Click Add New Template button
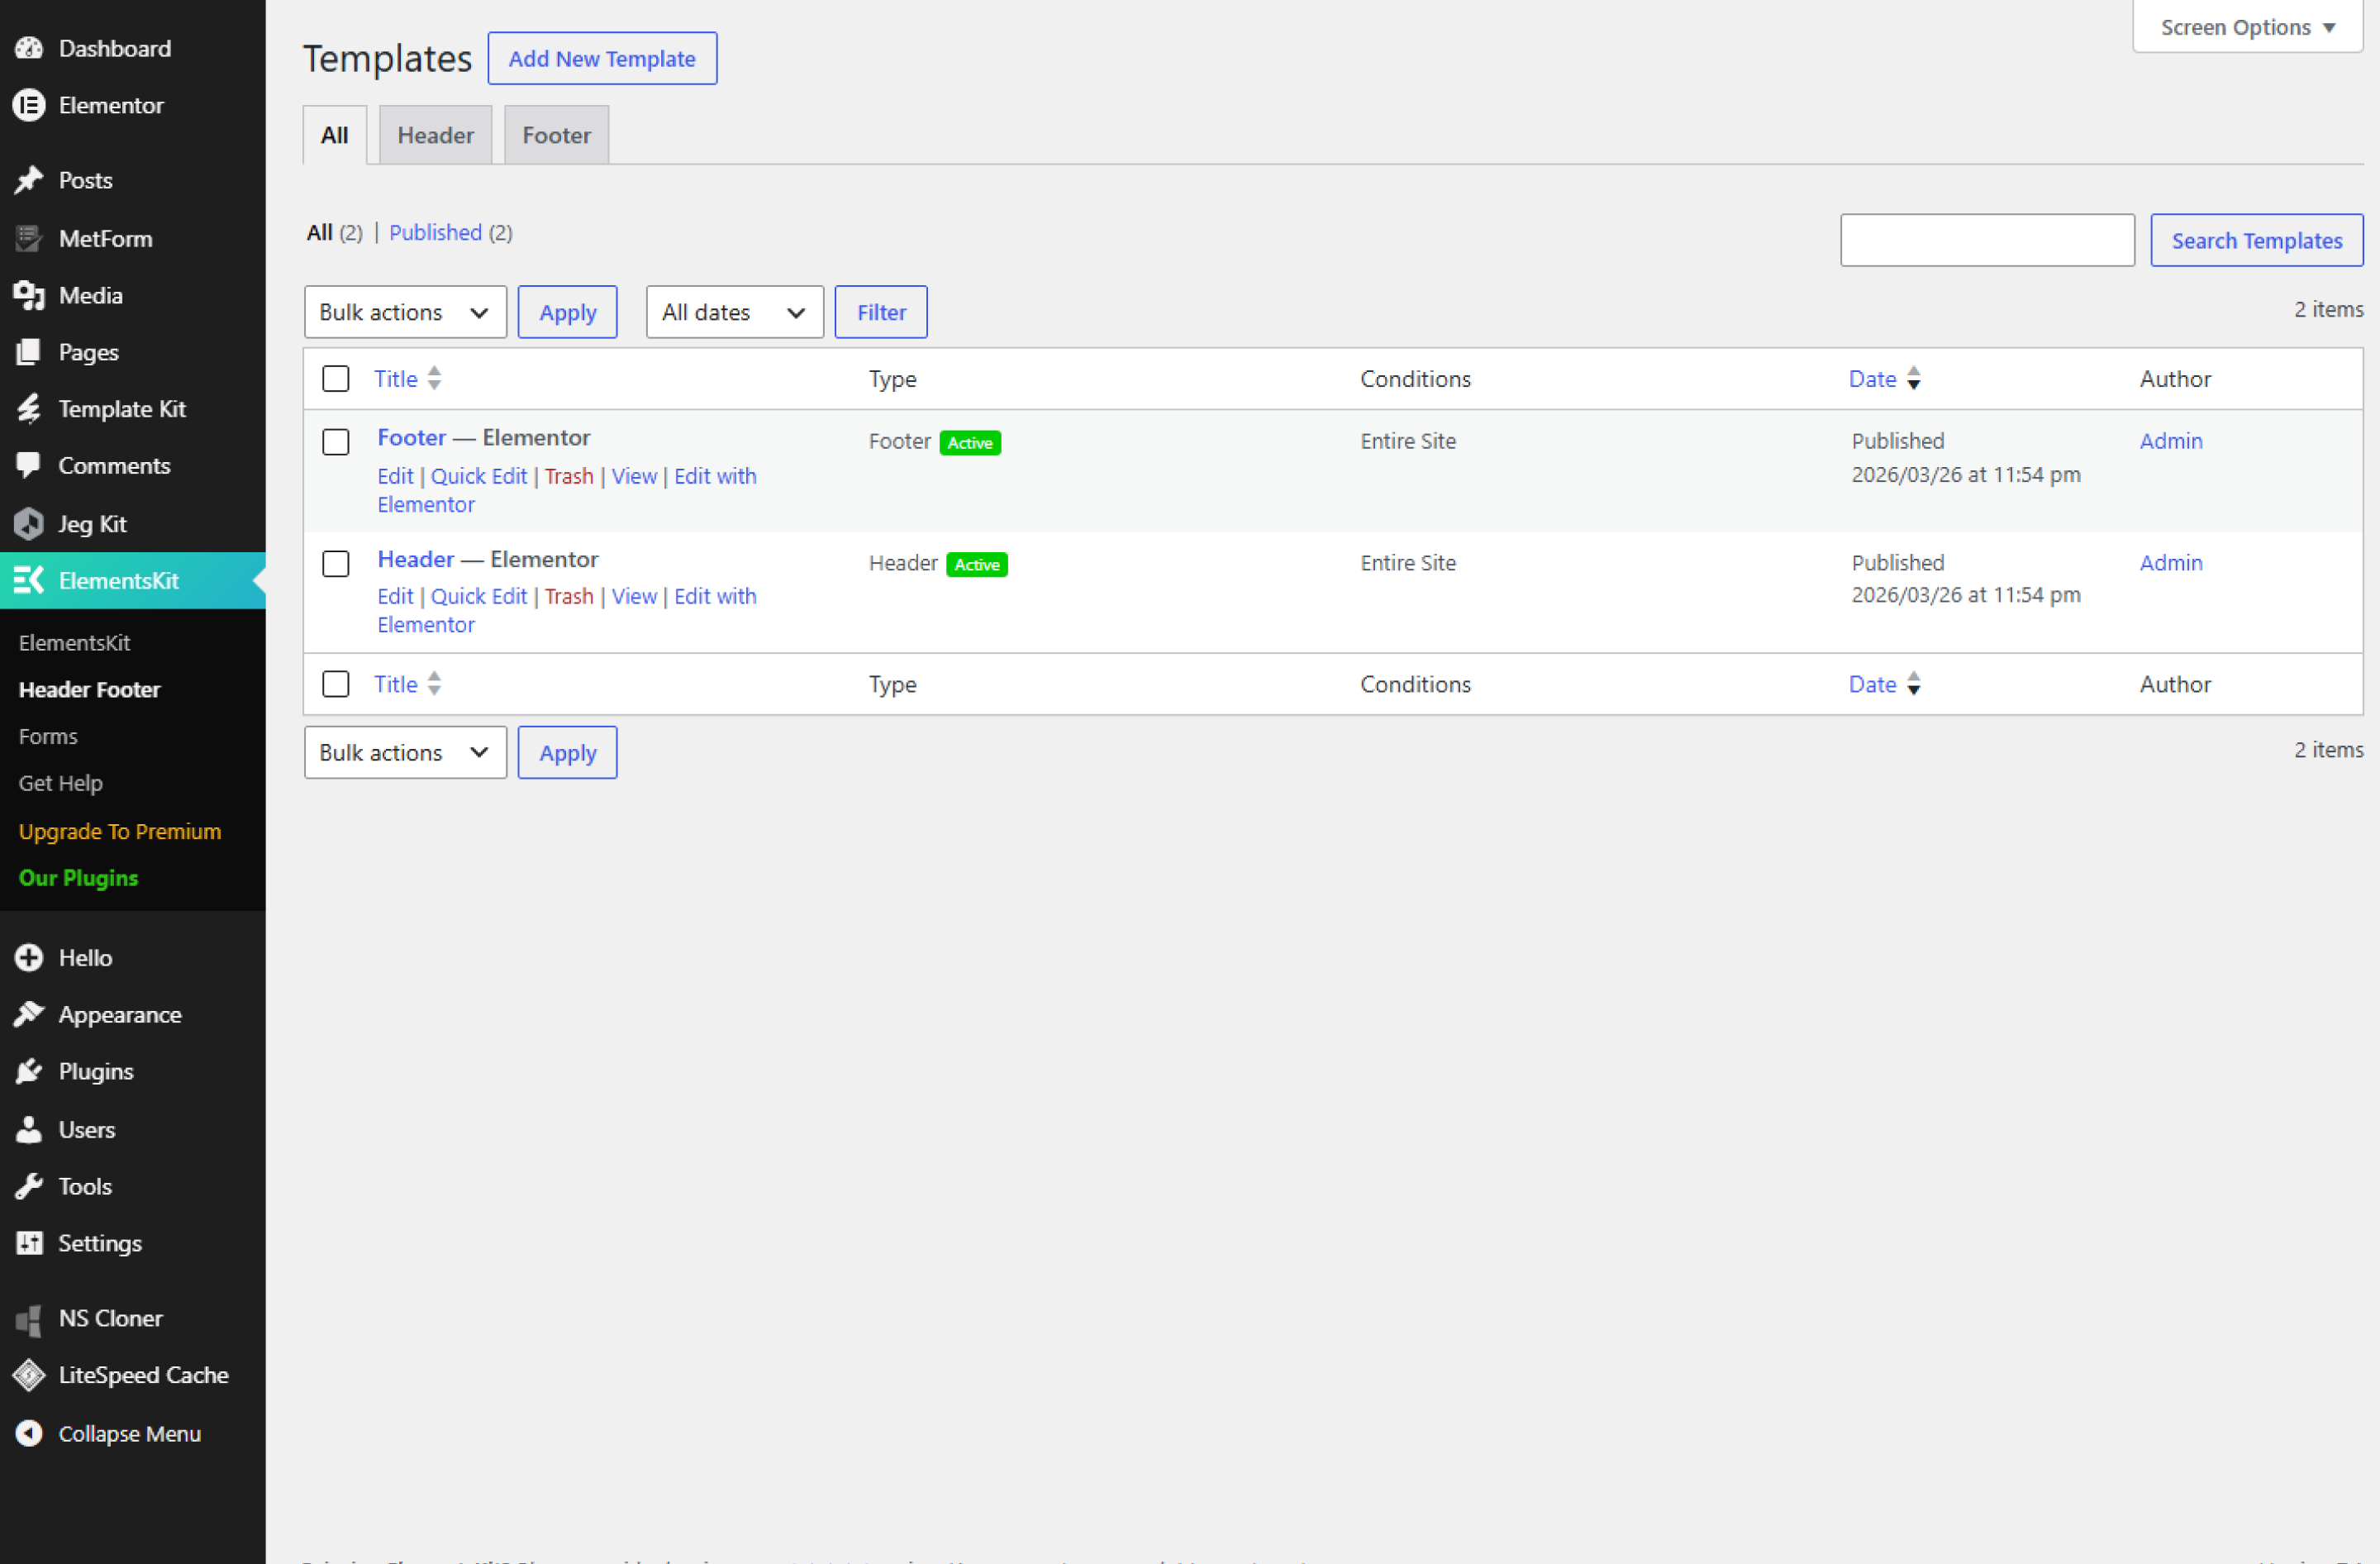This screenshot has width=2380, height=1564. (x=602, y=58)
